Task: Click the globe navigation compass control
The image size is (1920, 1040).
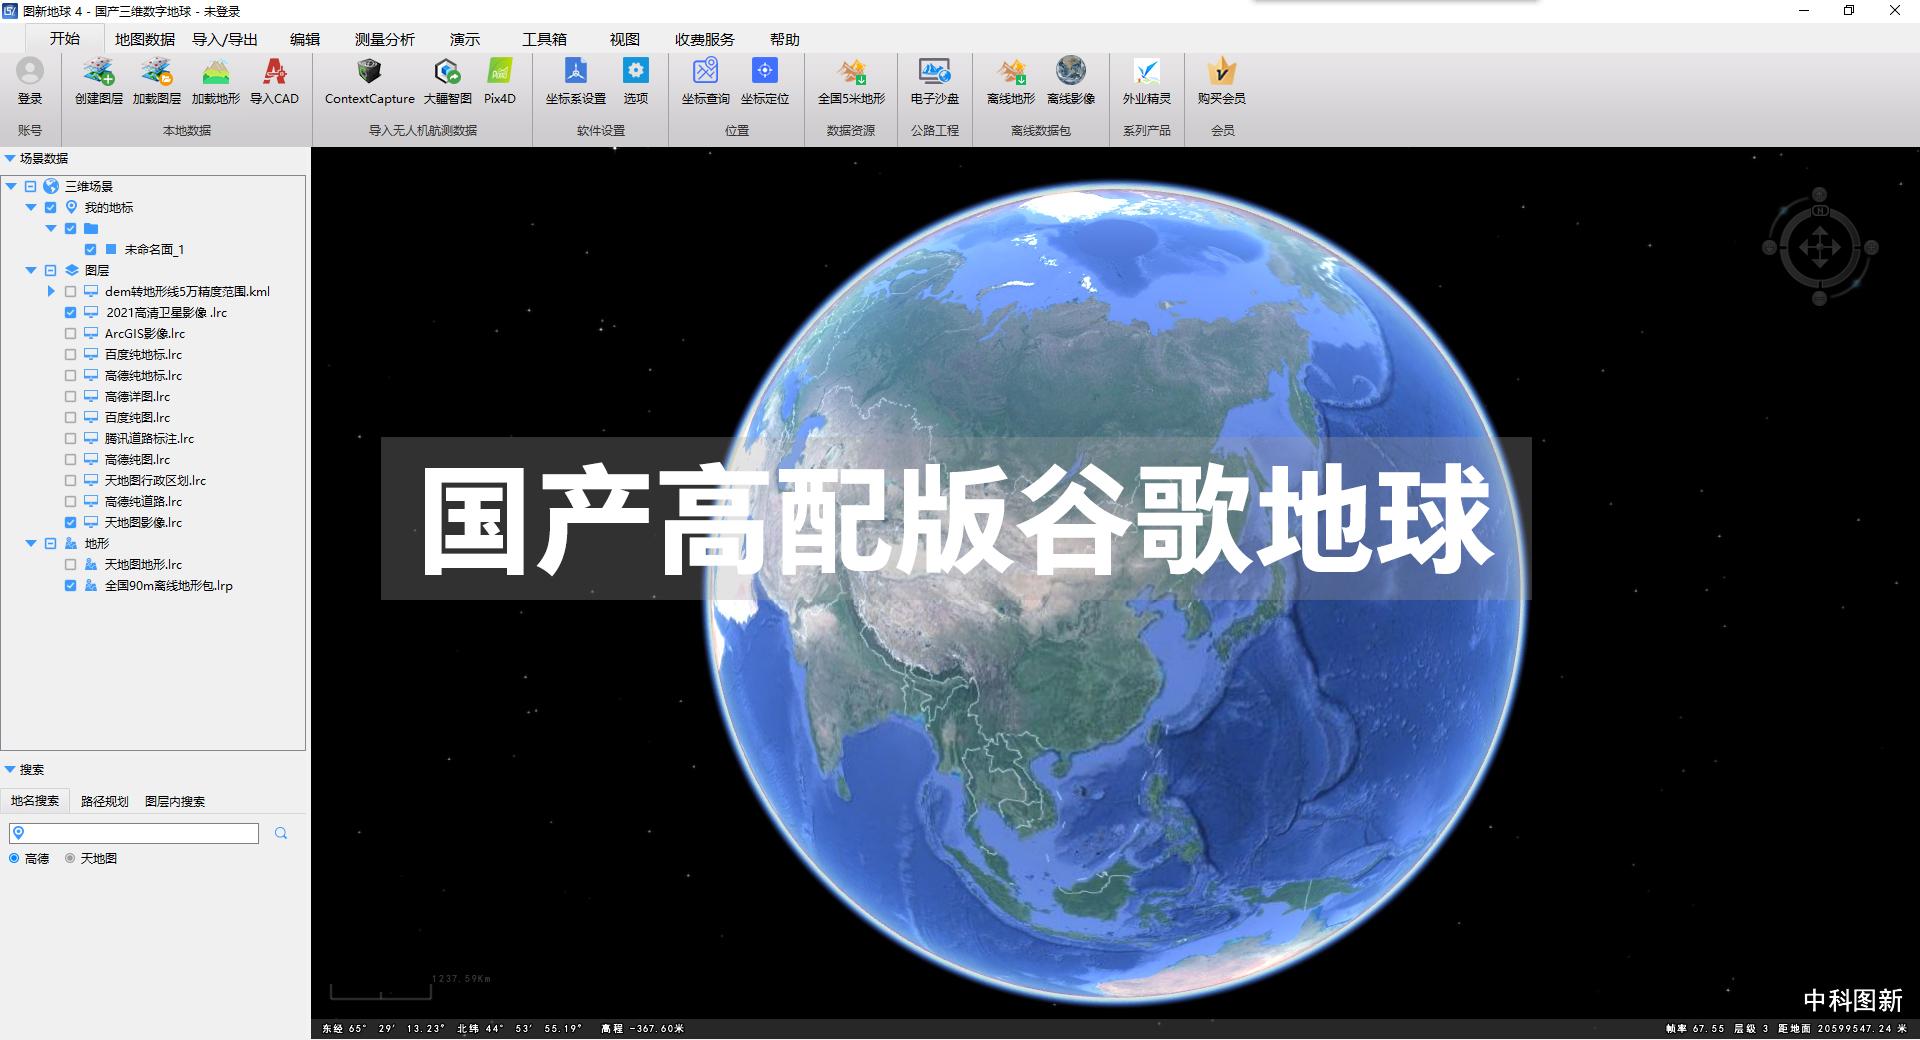Action: pyautogui.click(x=1820, y=247)
